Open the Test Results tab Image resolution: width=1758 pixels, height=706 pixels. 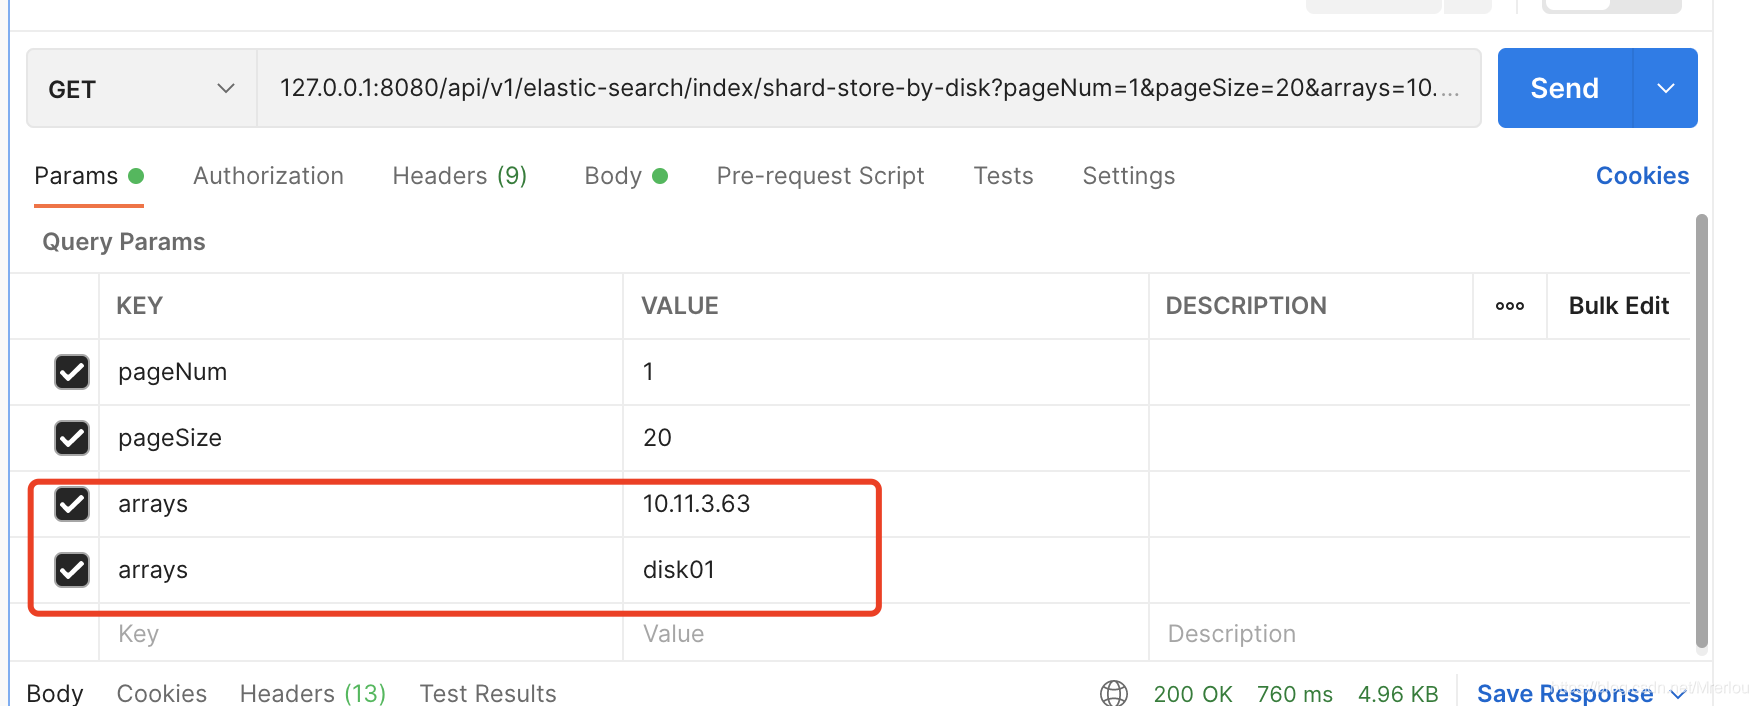(x=488, y=693)
